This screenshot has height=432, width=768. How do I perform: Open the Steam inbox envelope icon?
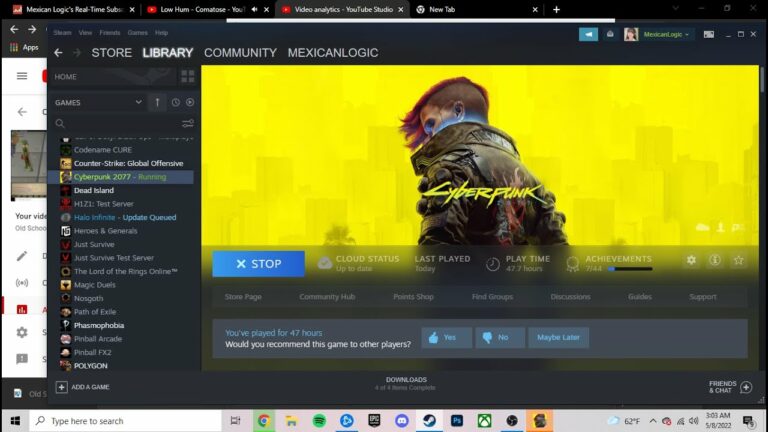pos(611,34)
